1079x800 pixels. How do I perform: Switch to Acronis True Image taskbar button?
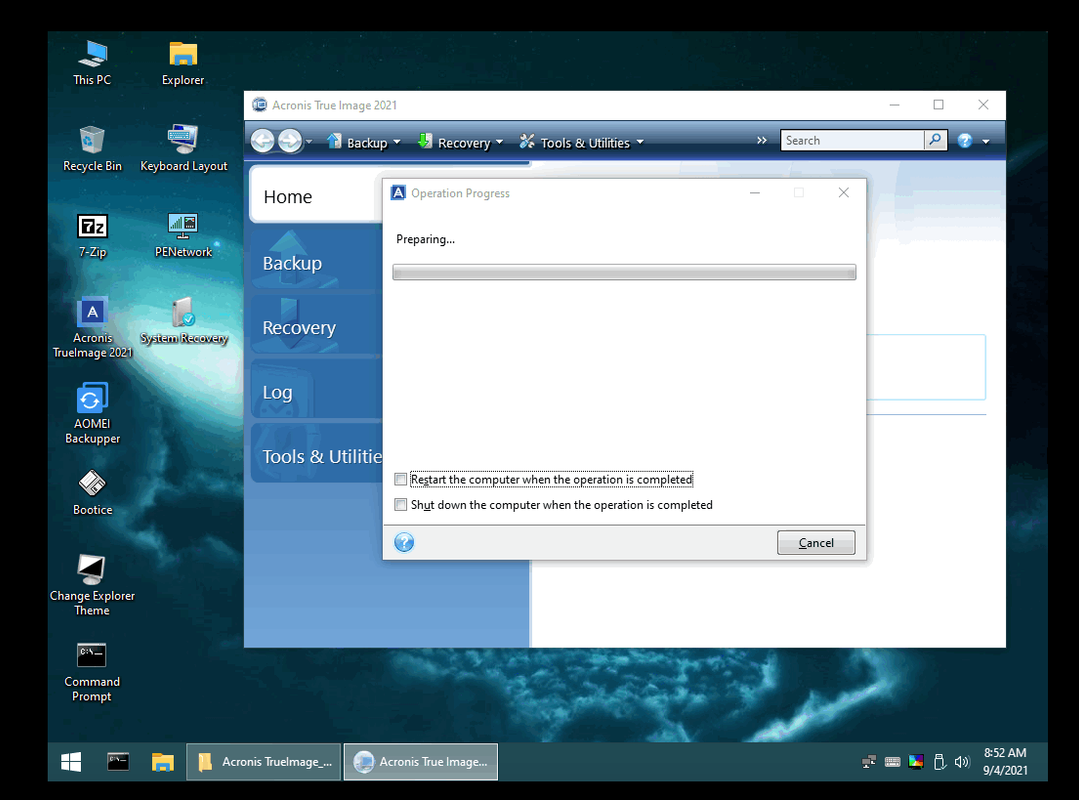point(420,761)
